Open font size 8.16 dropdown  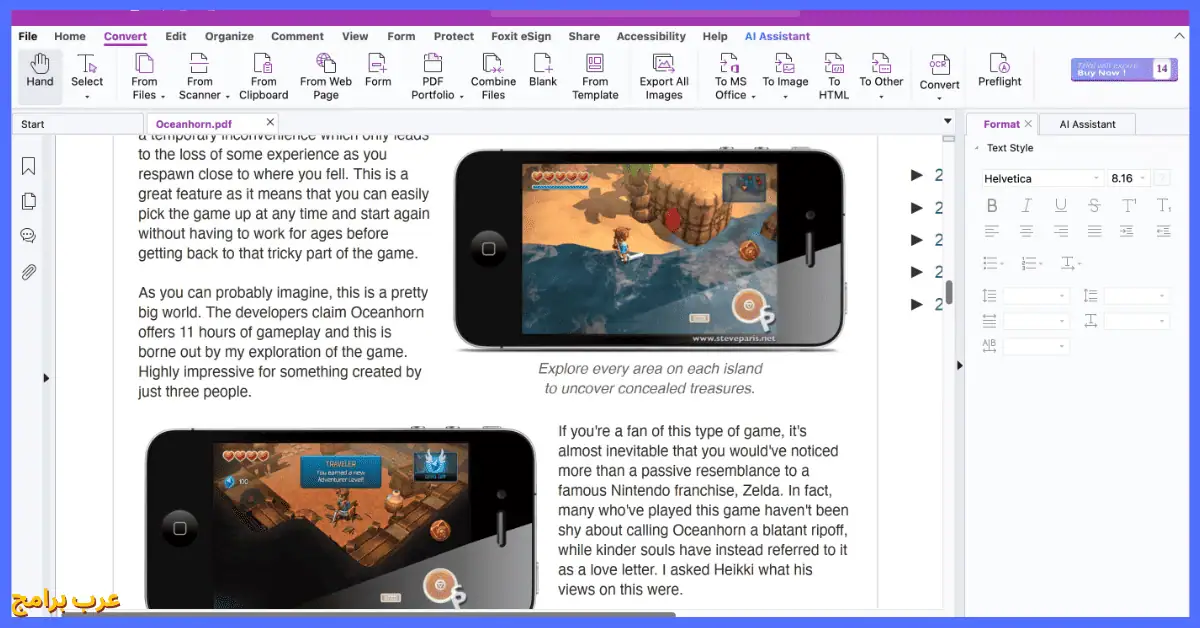pyautogui.click(x=1129, y=178)
